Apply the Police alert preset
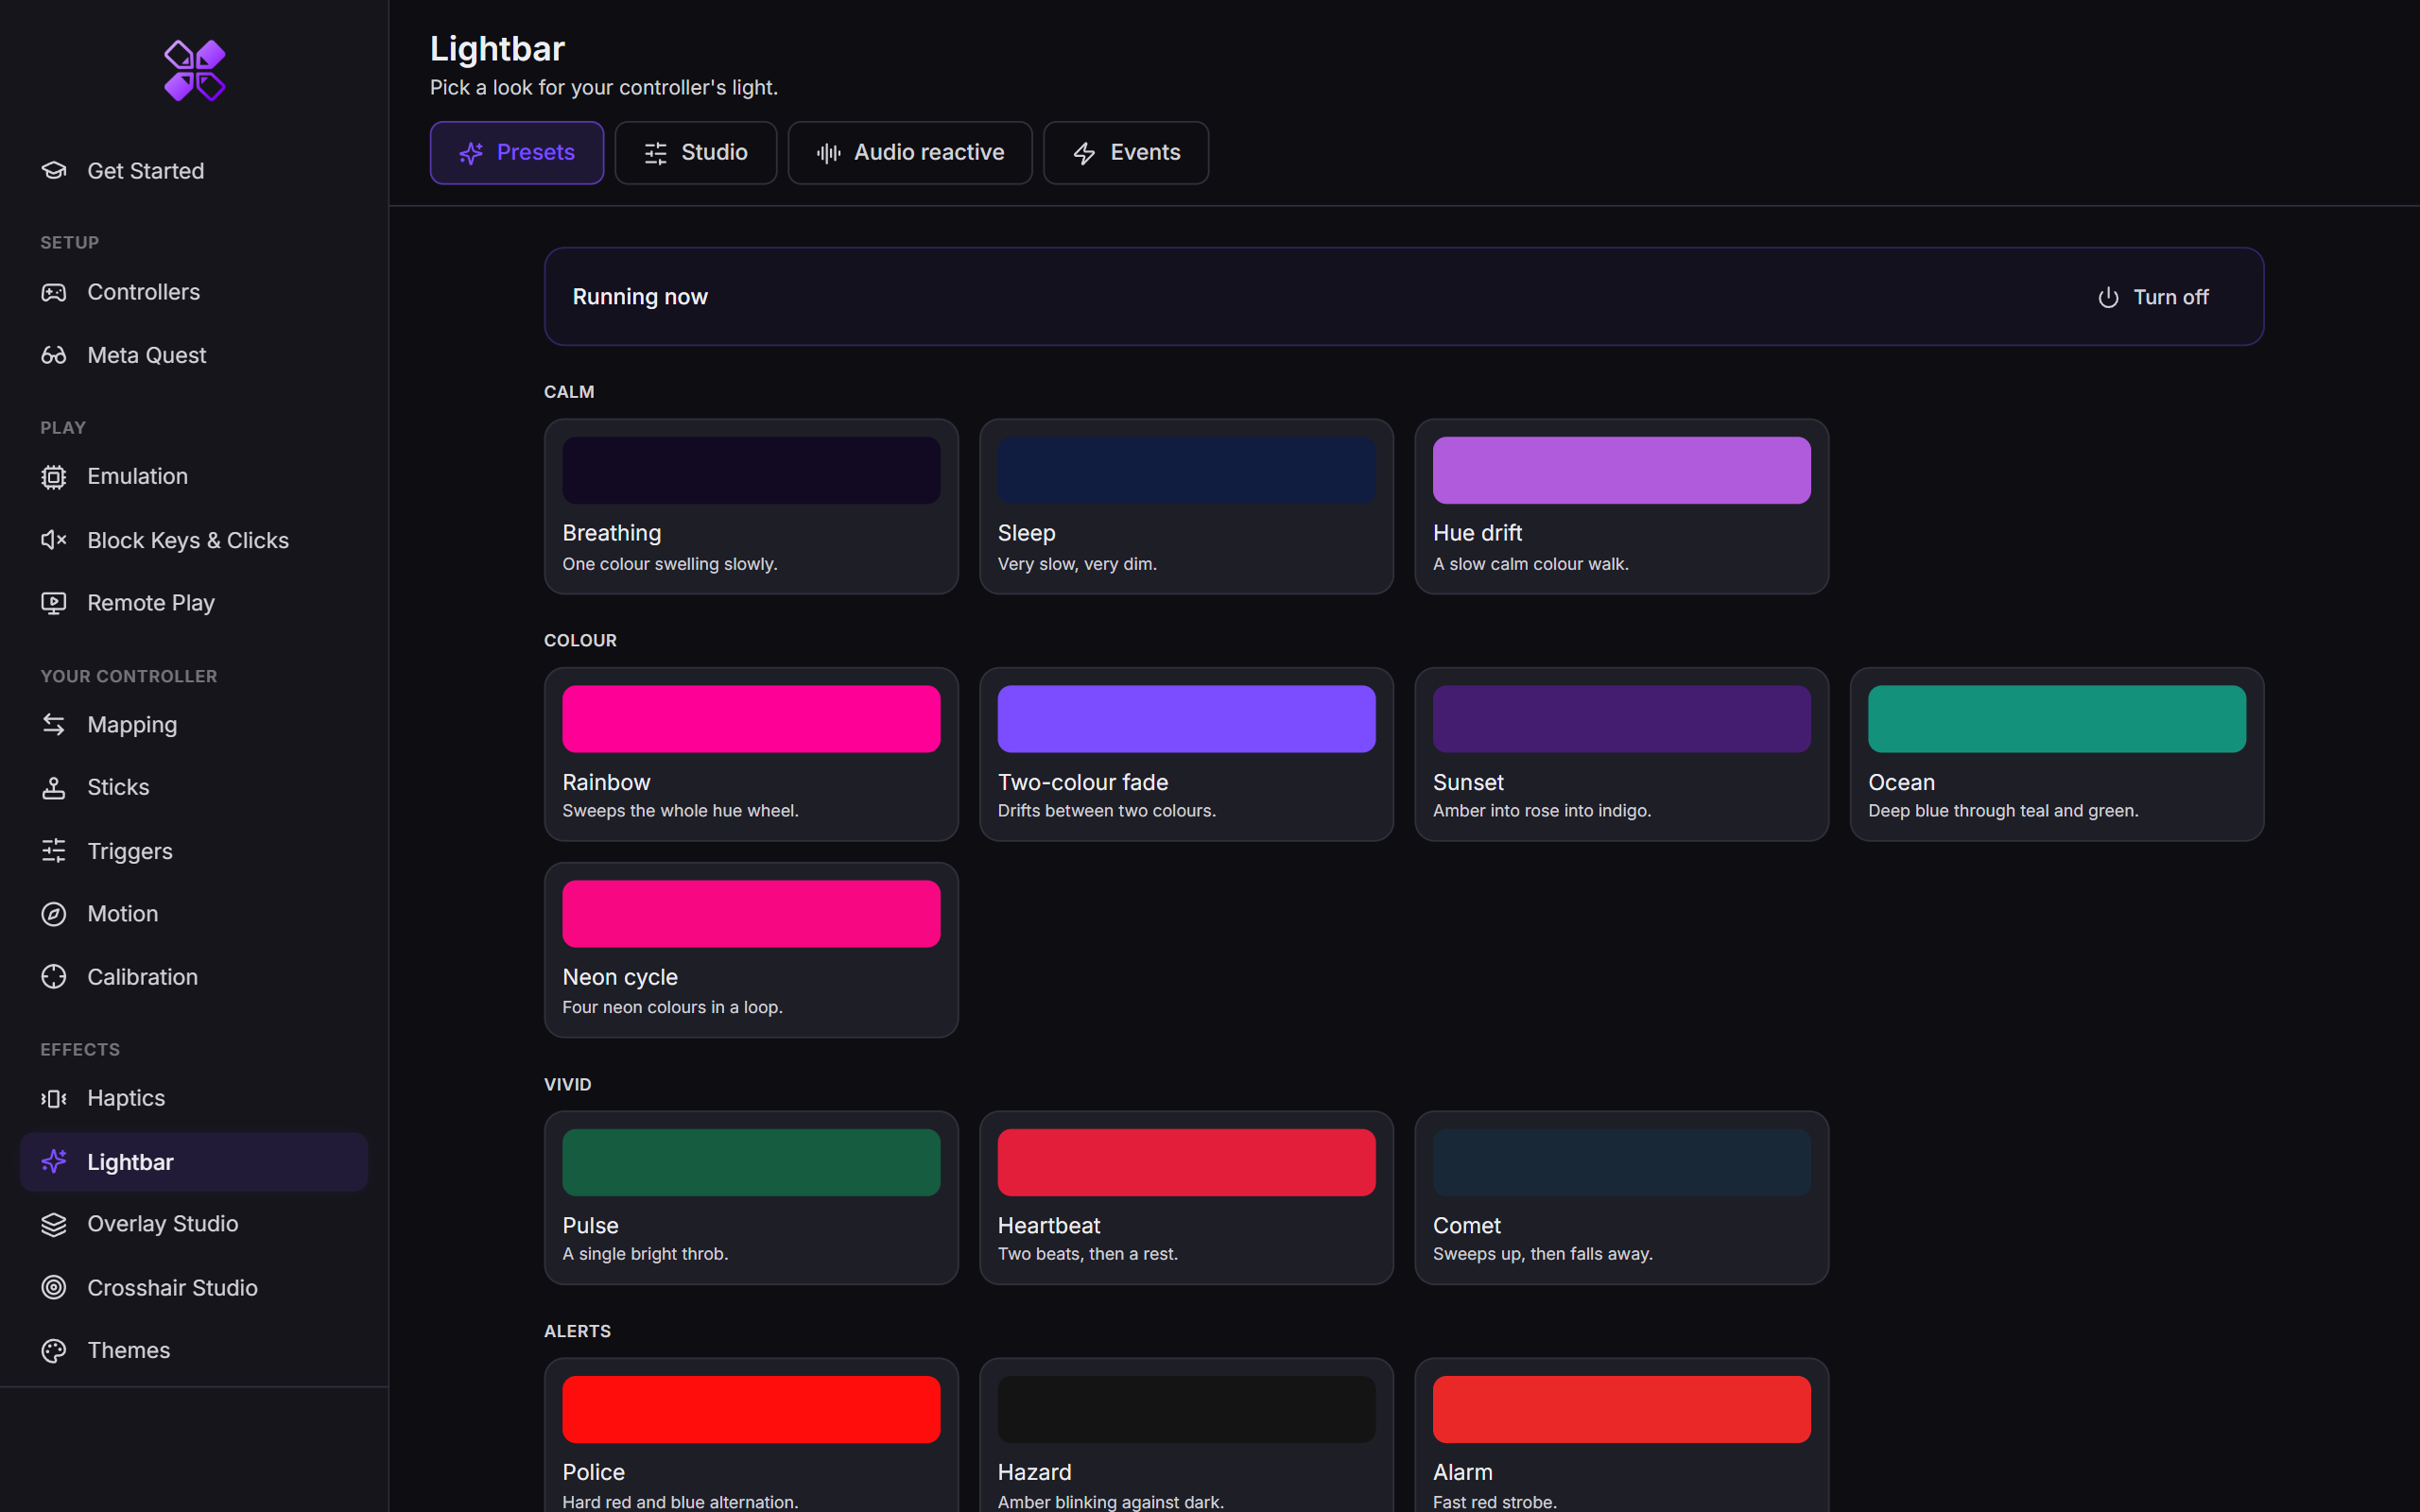 [x=751, y=1435]
